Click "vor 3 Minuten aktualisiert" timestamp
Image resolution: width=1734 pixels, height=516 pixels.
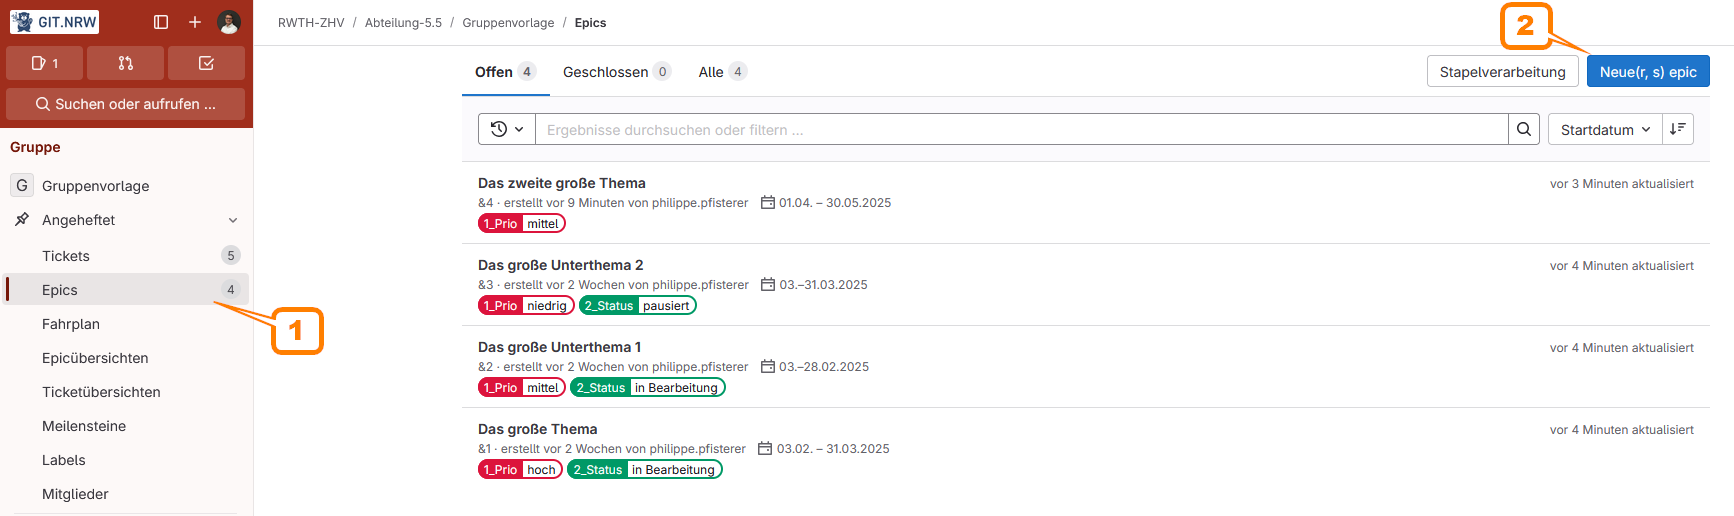tap(1622, 184)
